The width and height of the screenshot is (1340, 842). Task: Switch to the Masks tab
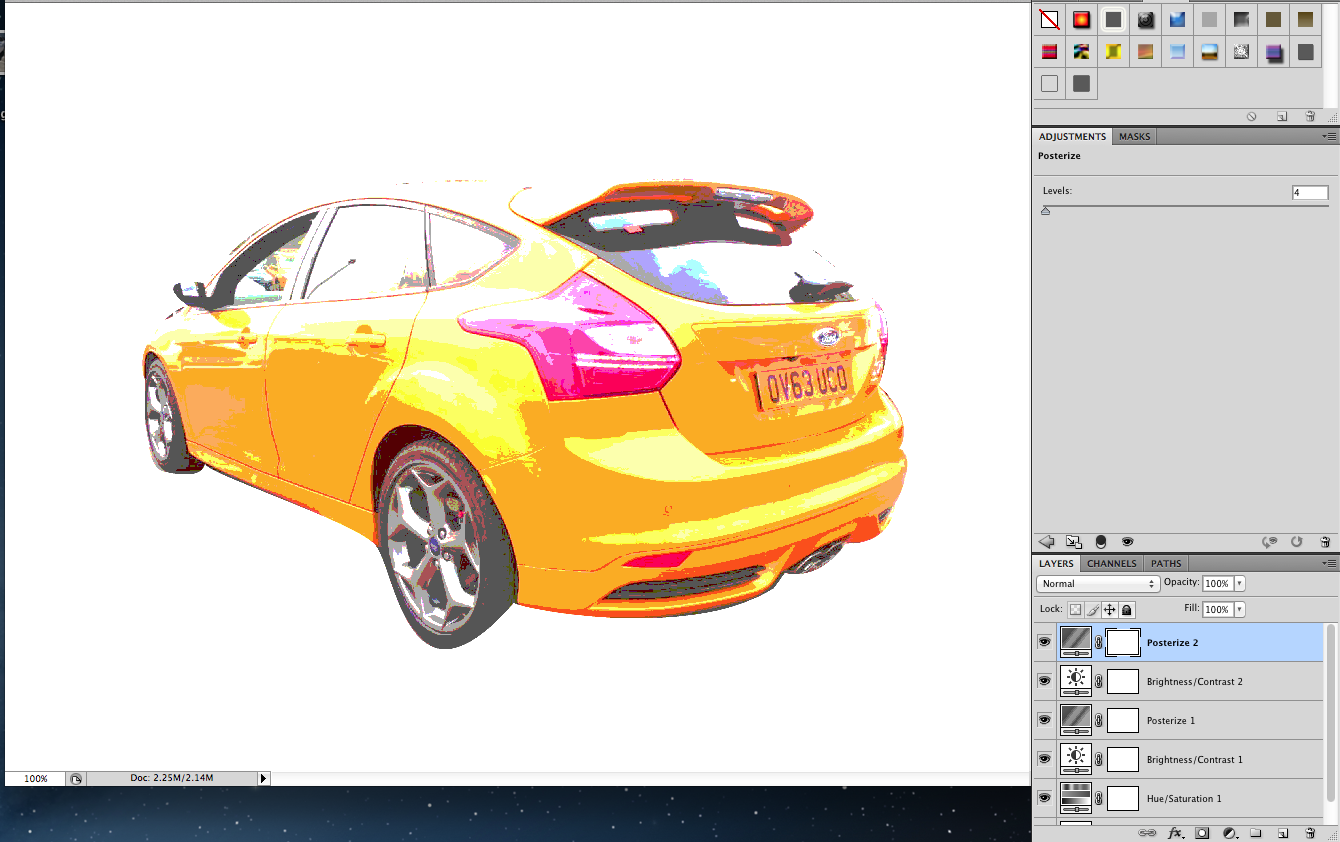(1133, 136)
